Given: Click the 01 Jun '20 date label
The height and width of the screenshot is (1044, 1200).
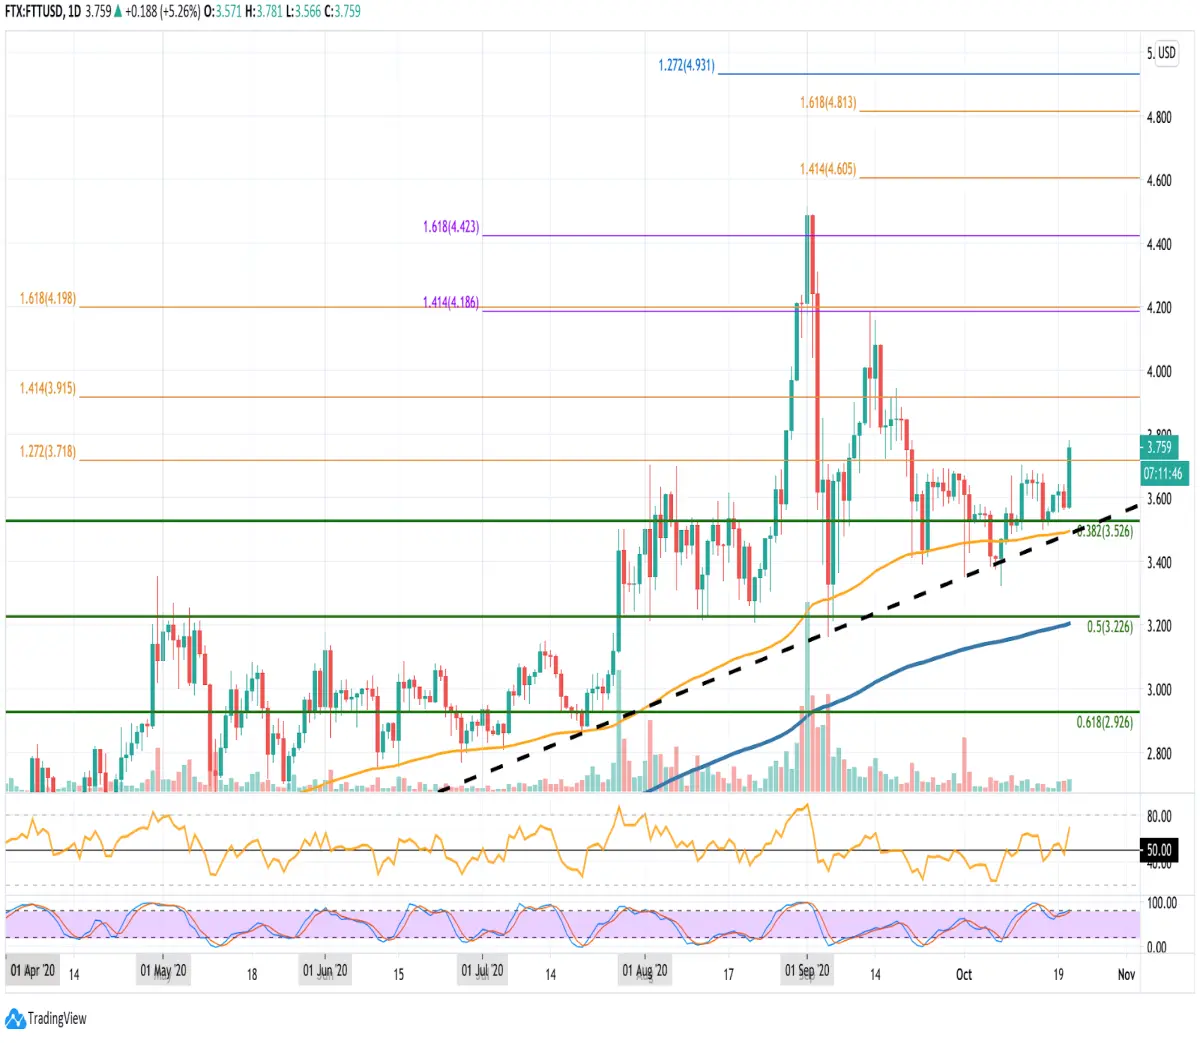Looking at the screenshot, I should 325,971.
